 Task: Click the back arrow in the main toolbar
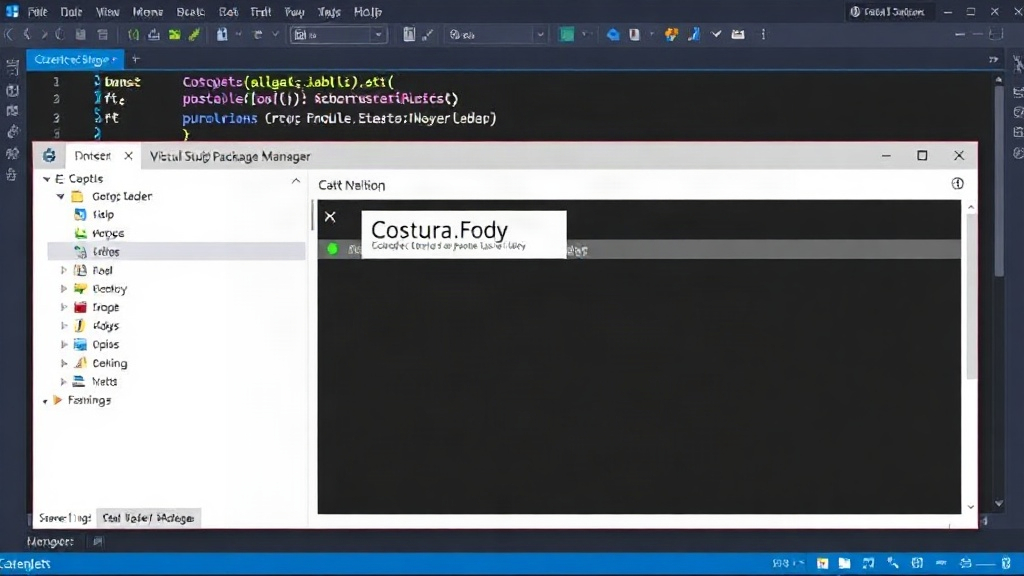click(x=27, y=35)
